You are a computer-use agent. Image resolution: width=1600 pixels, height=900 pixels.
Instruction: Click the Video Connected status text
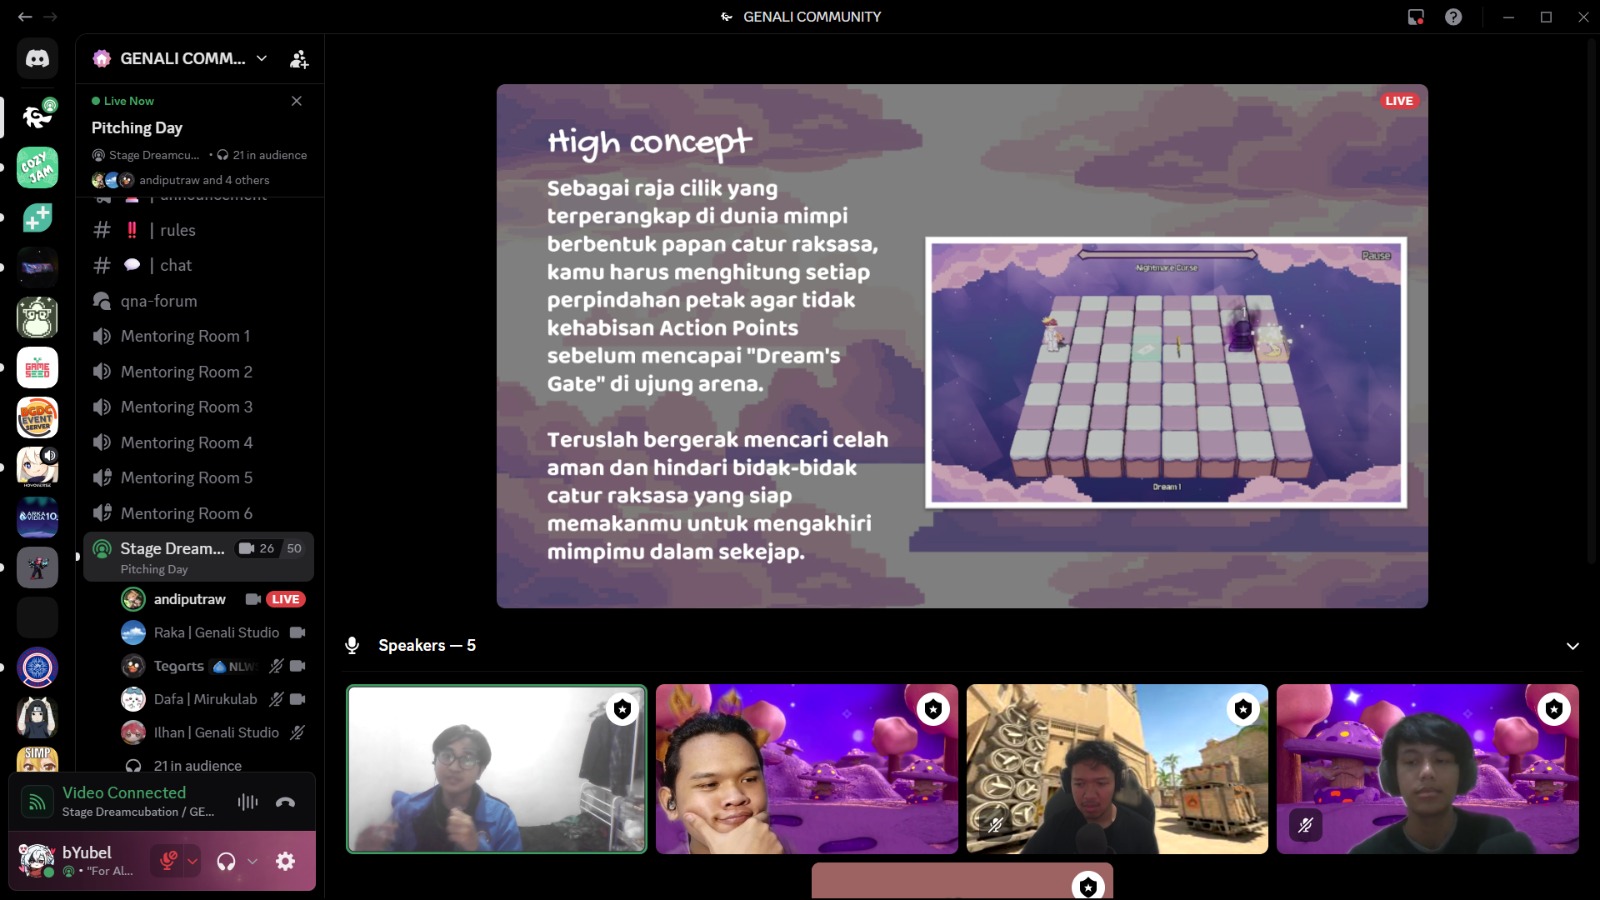pyautogui.click(x=124, y=792)
